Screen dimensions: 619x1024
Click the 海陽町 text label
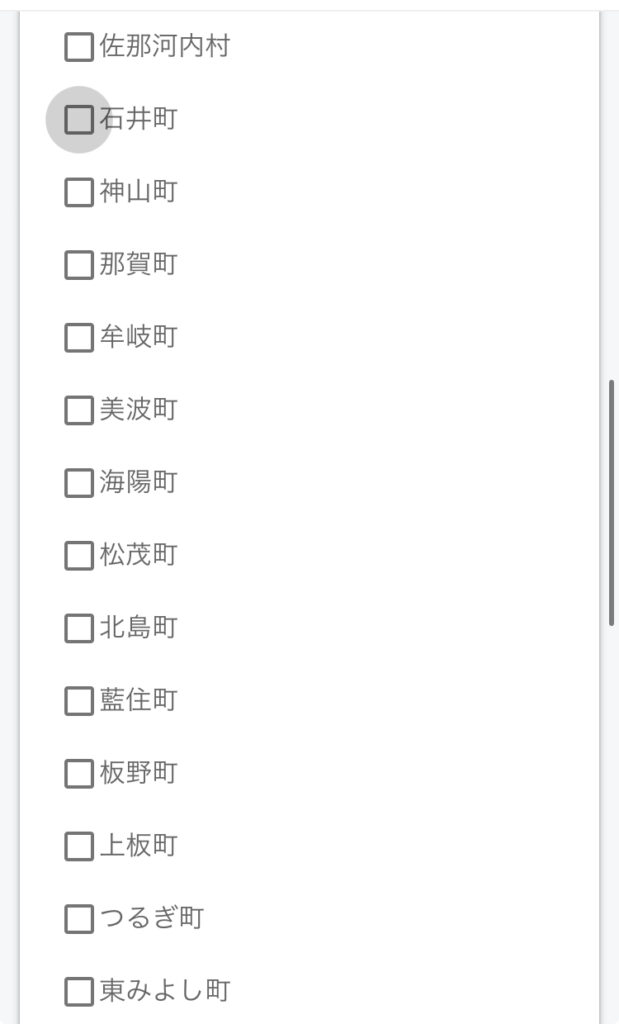138,483
